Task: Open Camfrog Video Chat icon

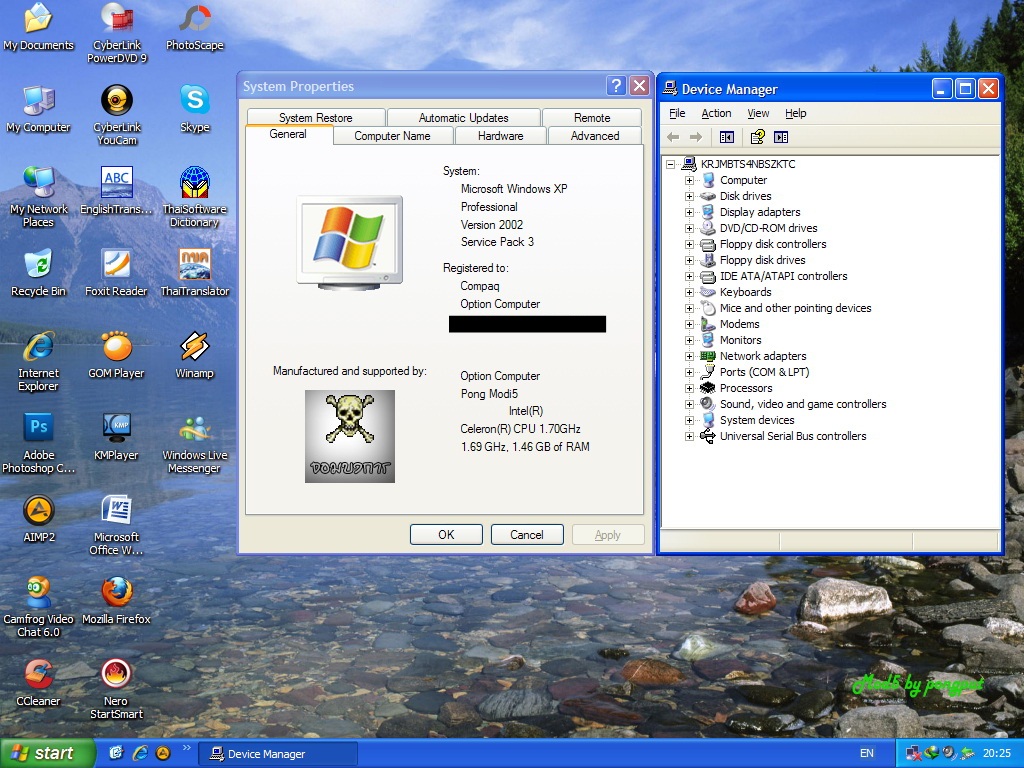Action: (x=39, y=607)
